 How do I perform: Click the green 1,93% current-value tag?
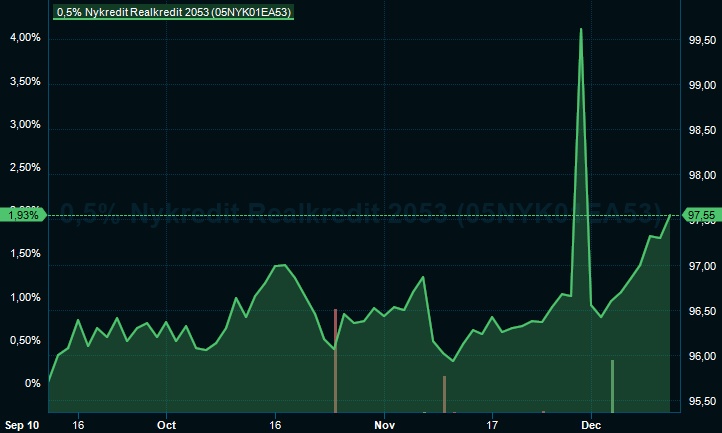[x=22, y=215]
